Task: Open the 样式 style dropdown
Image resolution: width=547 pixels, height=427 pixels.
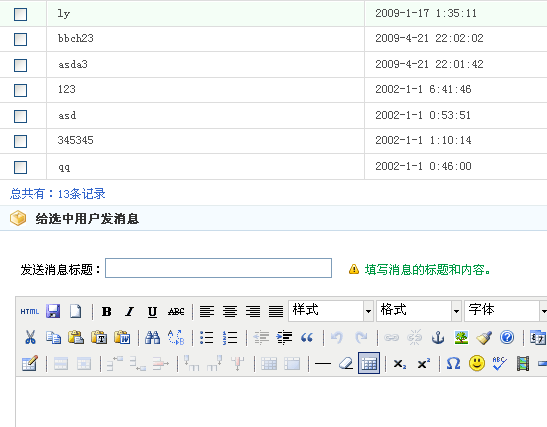Action: click(x=331, y=310)
